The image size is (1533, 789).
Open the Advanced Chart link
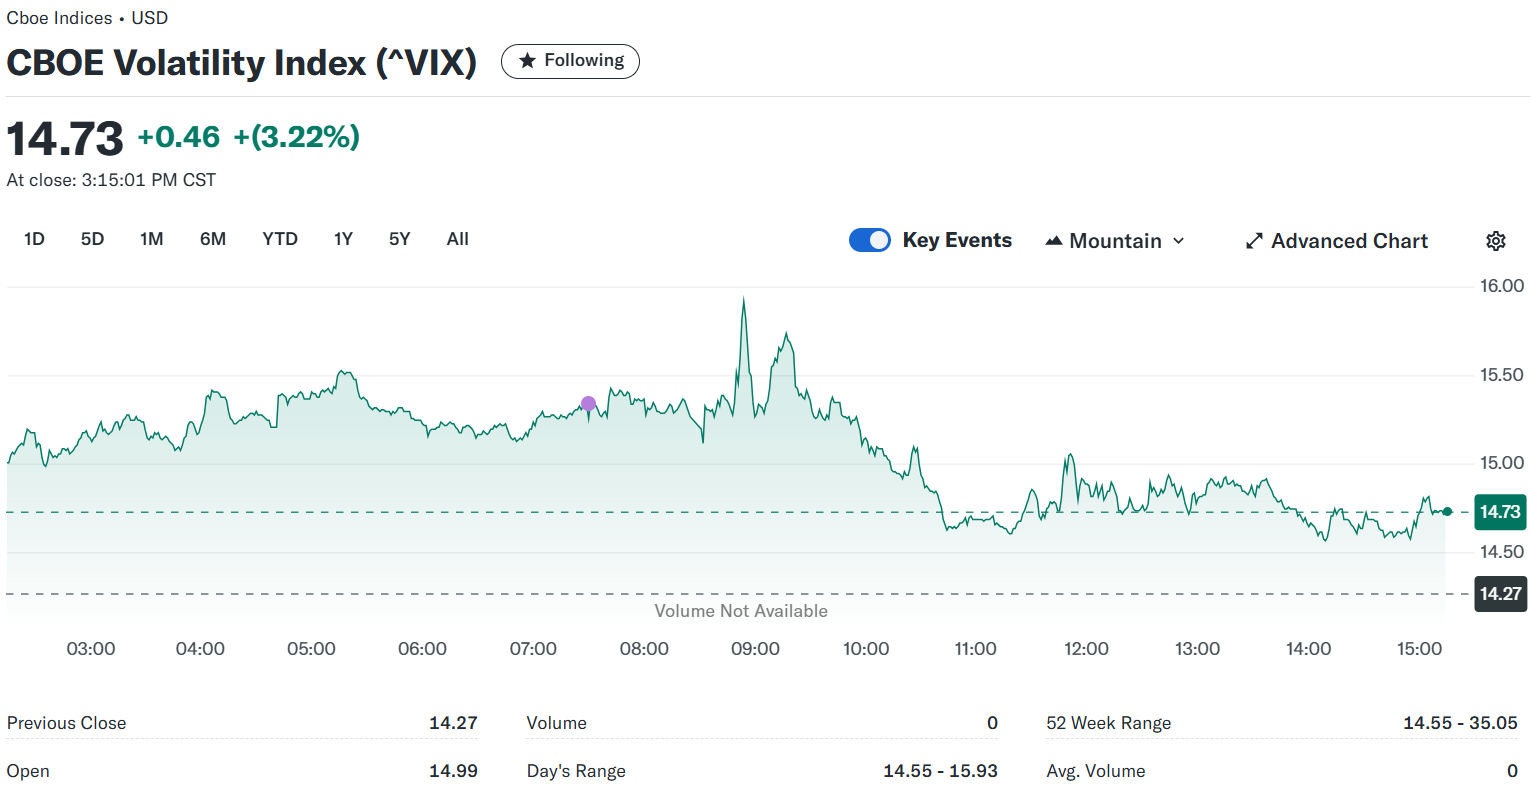pyautogui.click(x=1336, y=241)
